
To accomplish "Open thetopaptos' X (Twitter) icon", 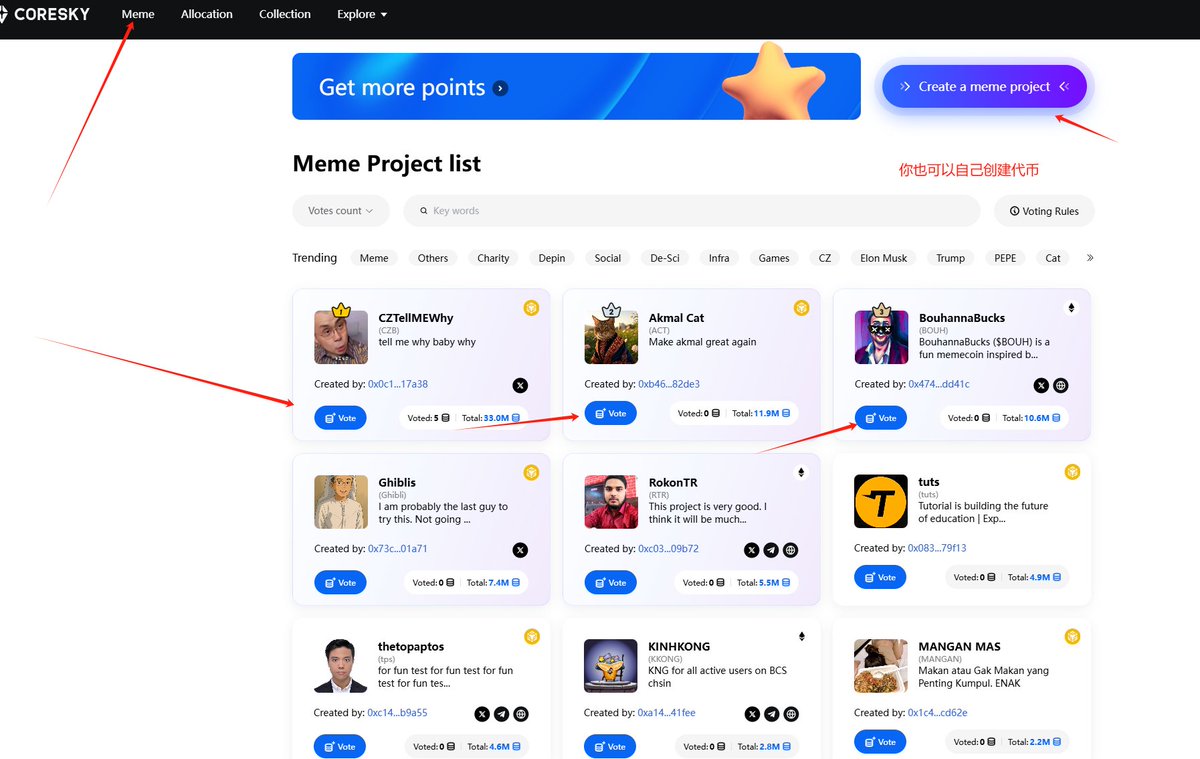I will [x=482, y=714].
